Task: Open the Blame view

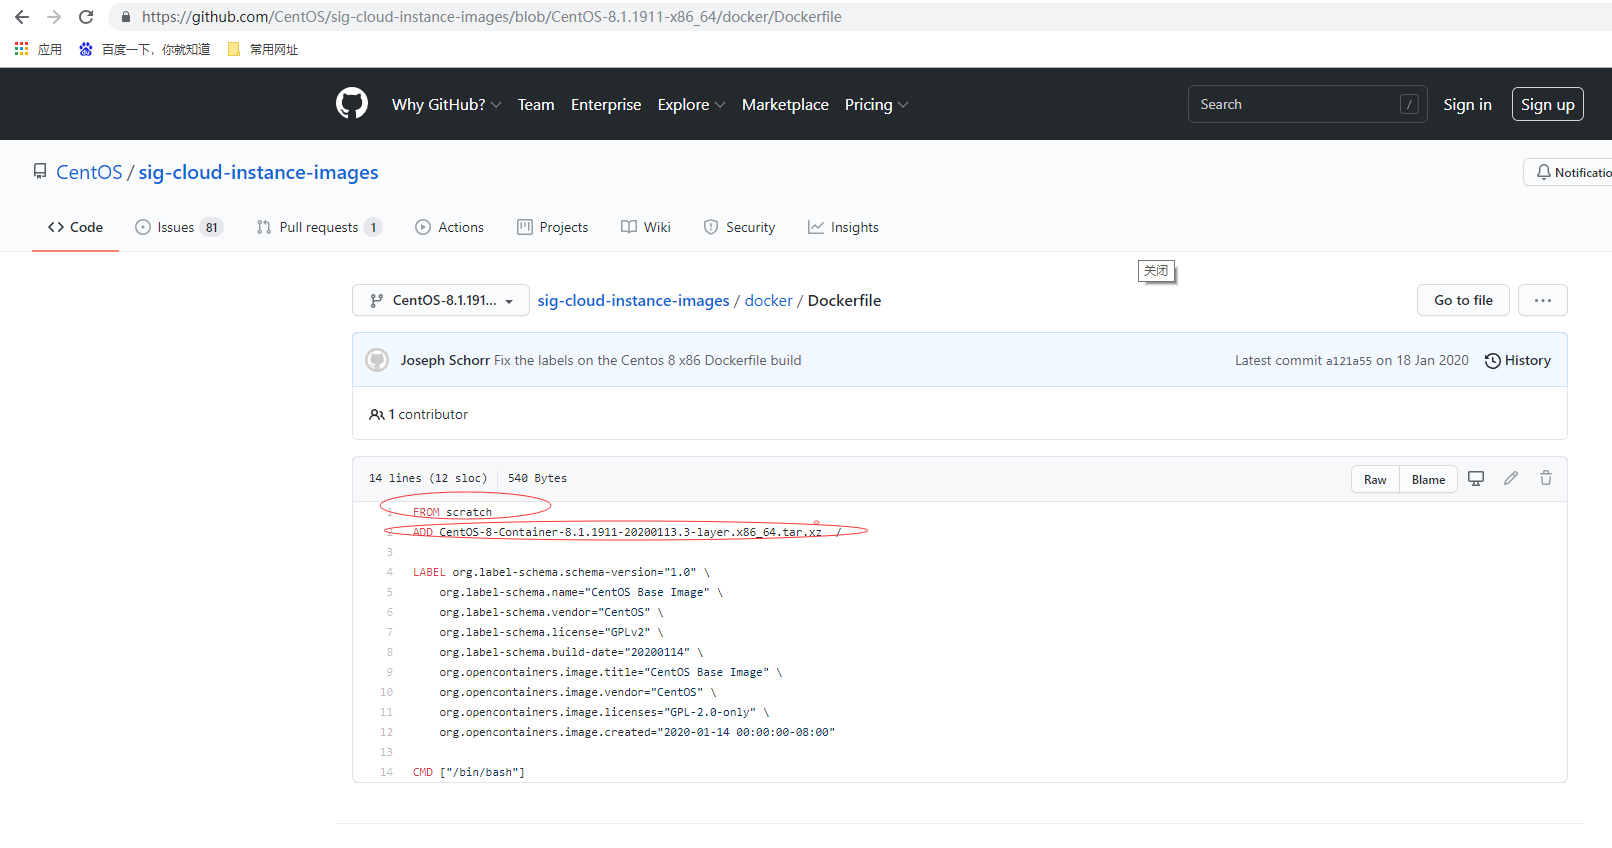Action: pyautogui.click(x=1428, y=479)
